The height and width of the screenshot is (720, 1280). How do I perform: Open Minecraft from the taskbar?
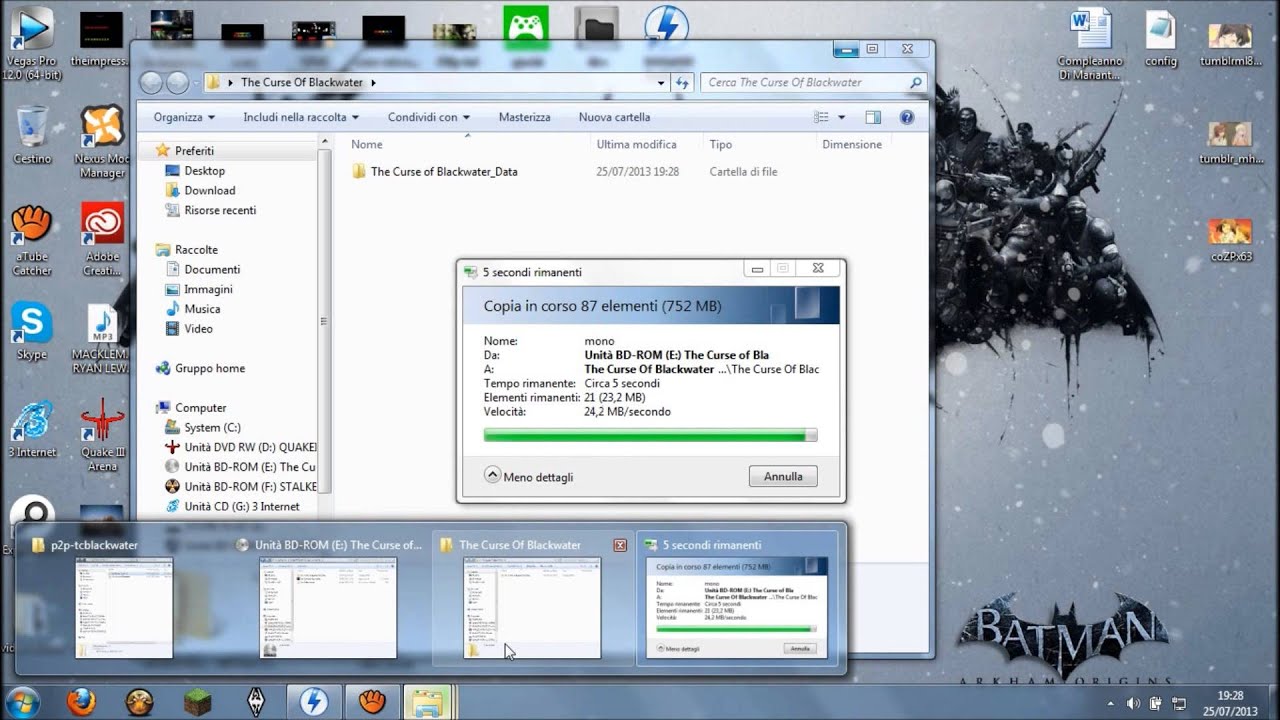197,702
